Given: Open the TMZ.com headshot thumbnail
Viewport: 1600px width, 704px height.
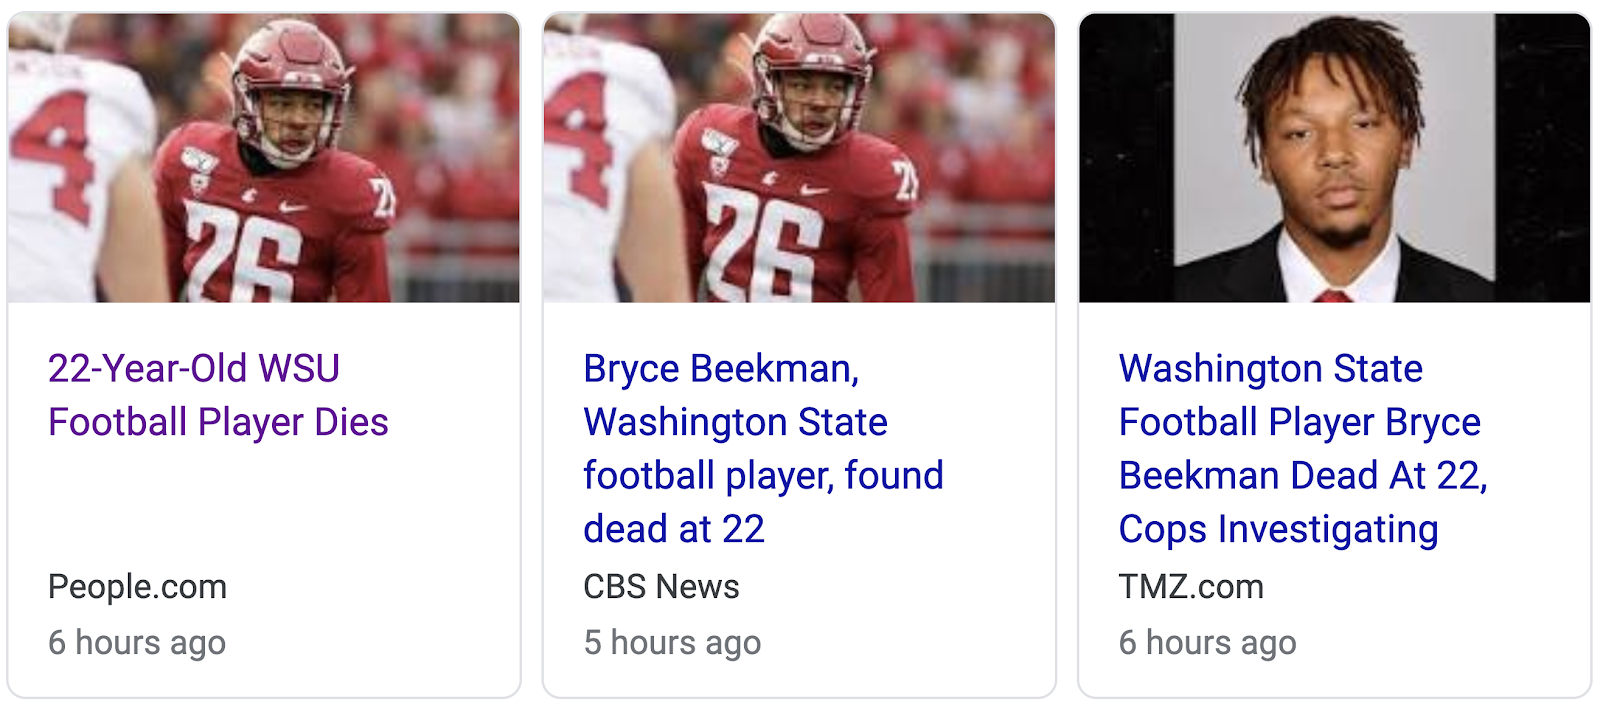Looking at the screenshot, I should [1334, 158].
